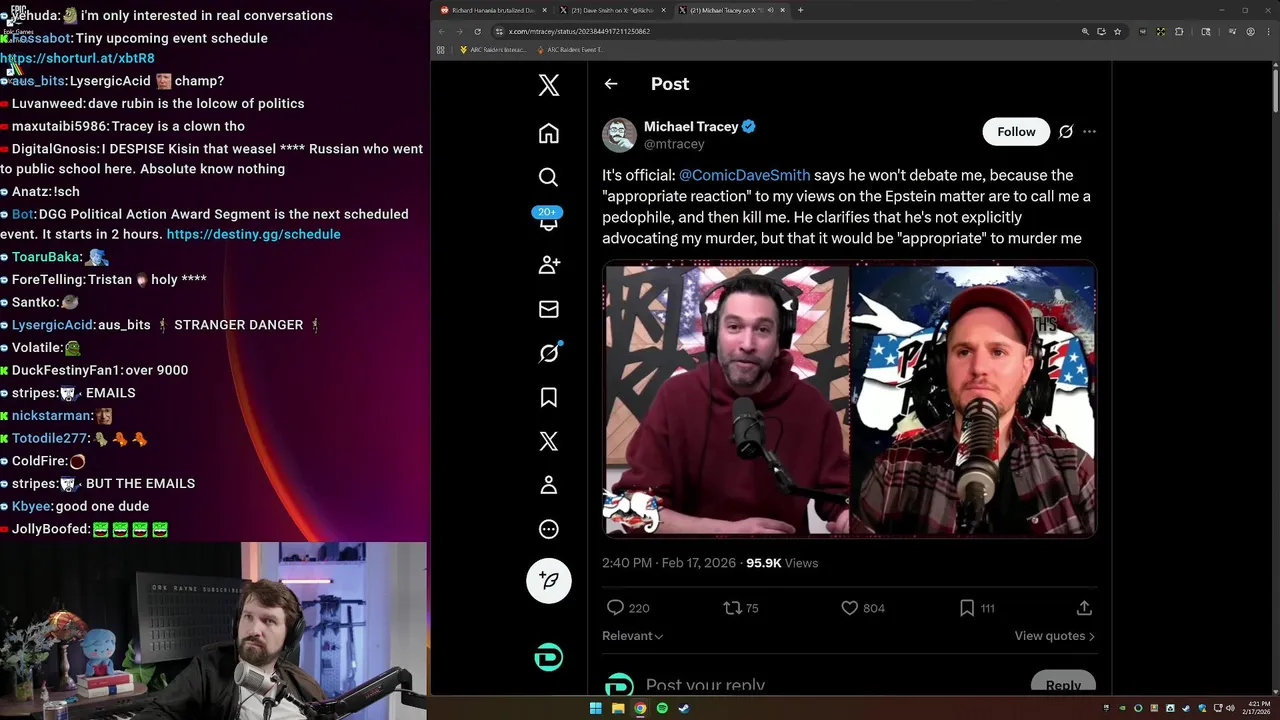Open Premium X icon in sidebar

click(x=549, y=441)
